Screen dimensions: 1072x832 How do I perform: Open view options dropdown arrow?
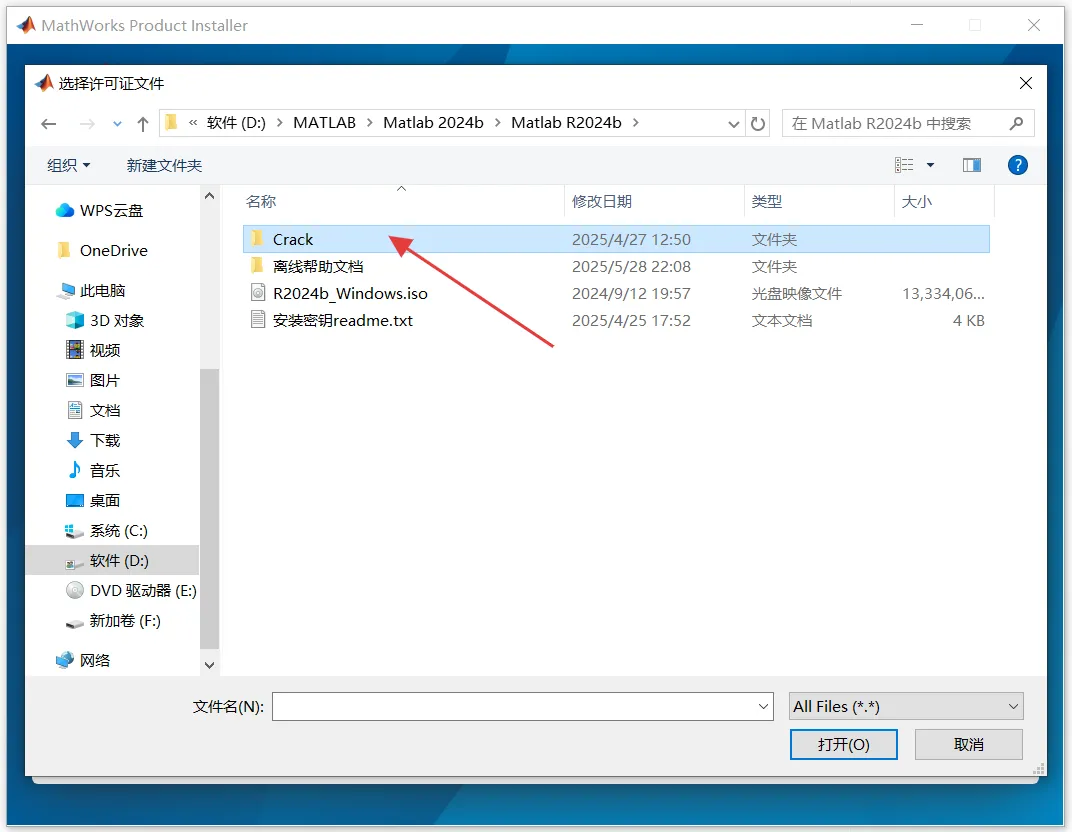[930, 165]
